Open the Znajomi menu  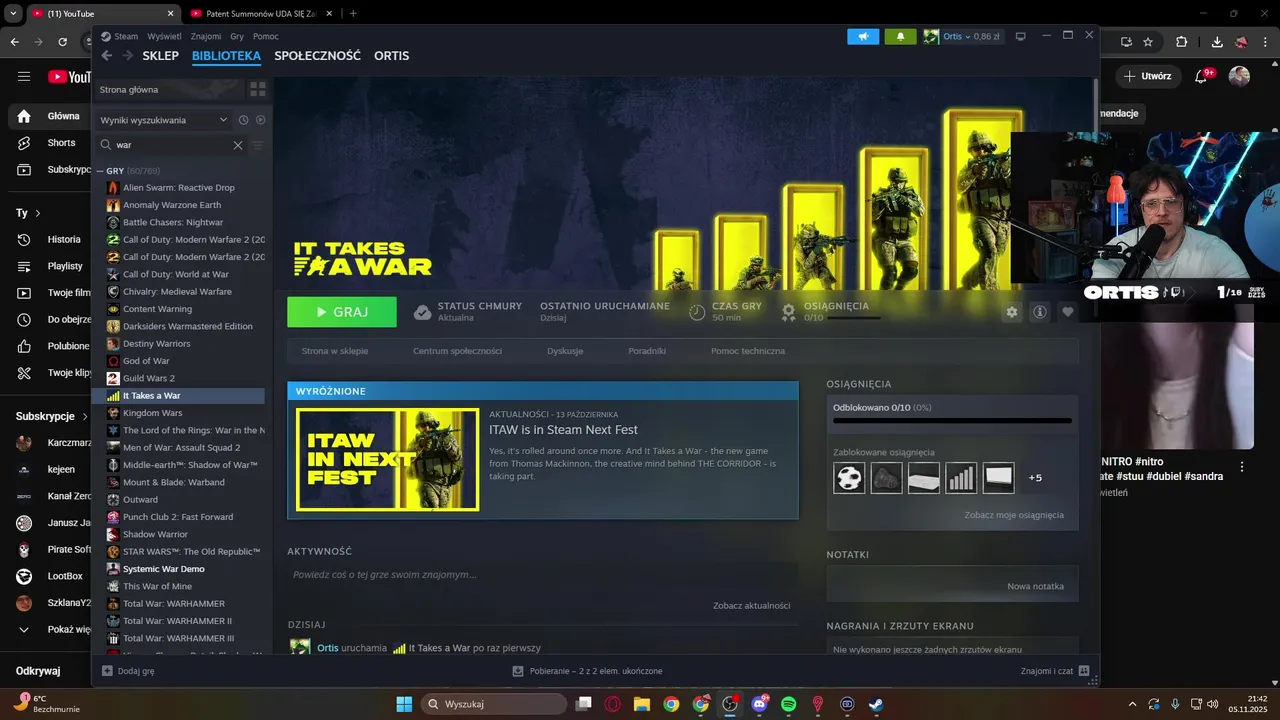[206, 36]
